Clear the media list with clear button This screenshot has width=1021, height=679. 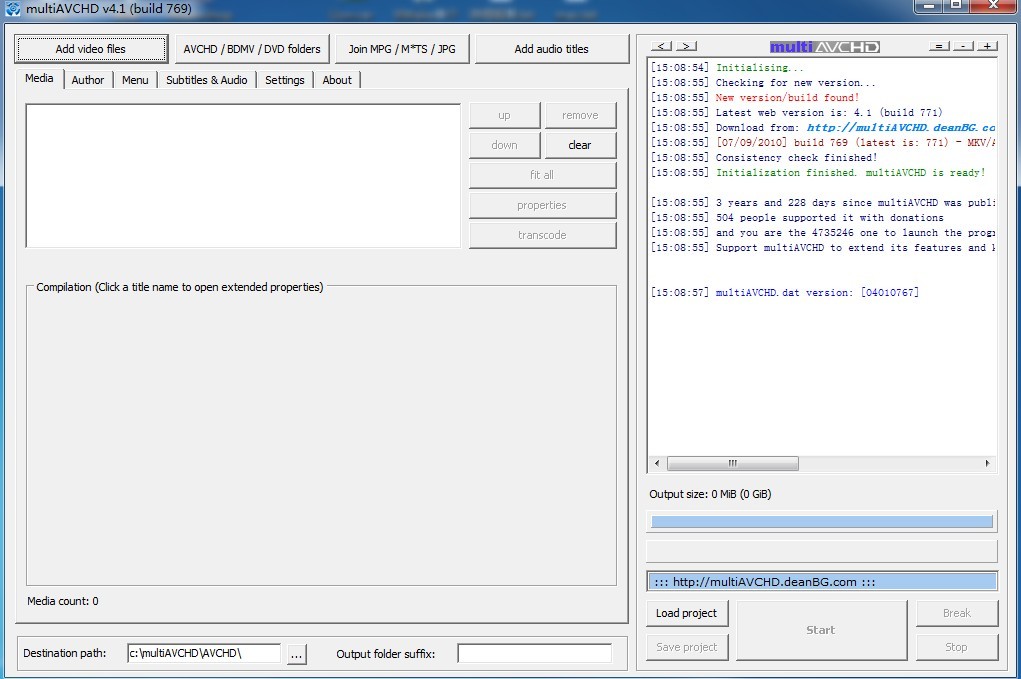[580, 145]
